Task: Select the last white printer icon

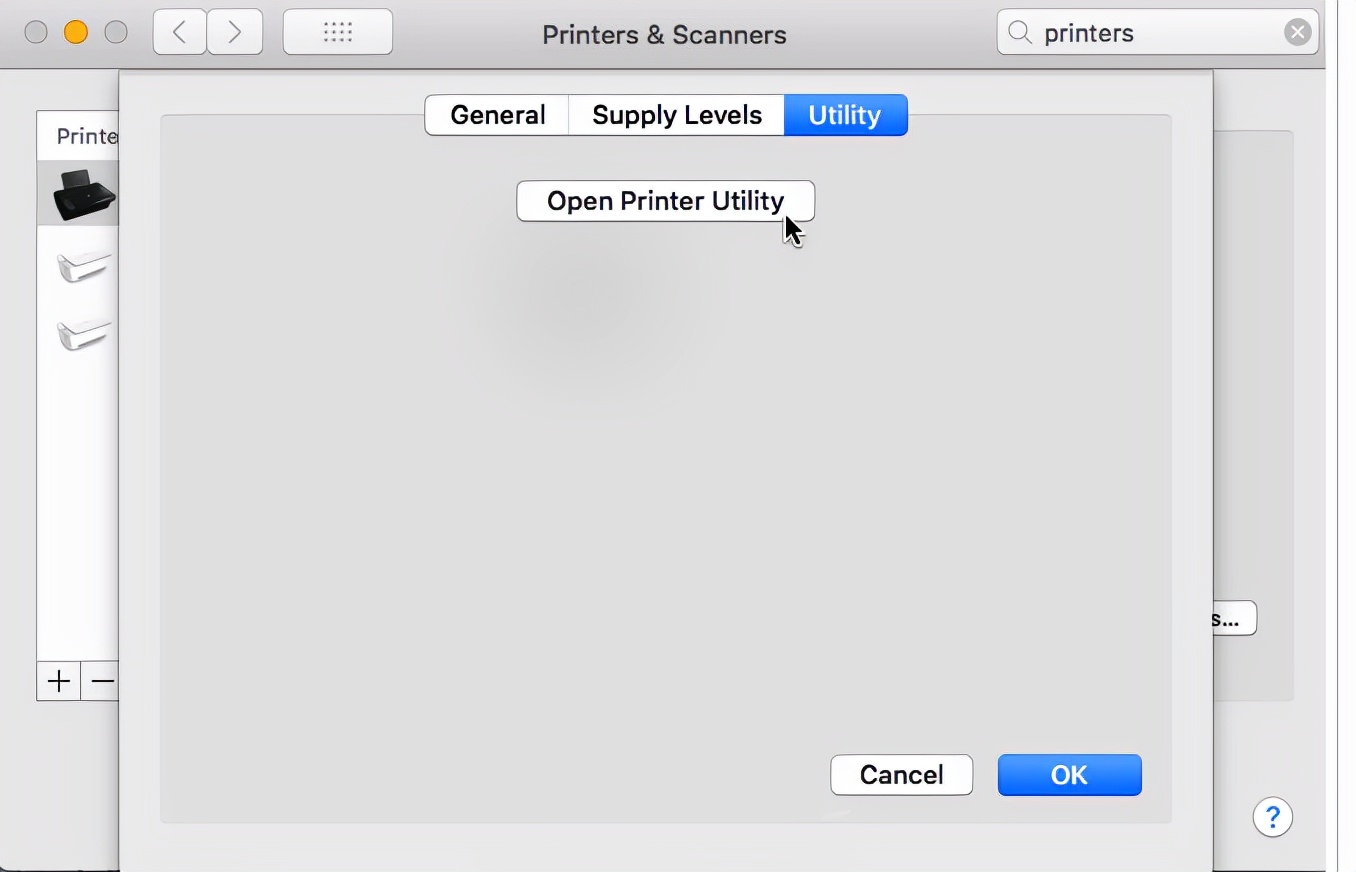Action: click(x=84, y=333)
